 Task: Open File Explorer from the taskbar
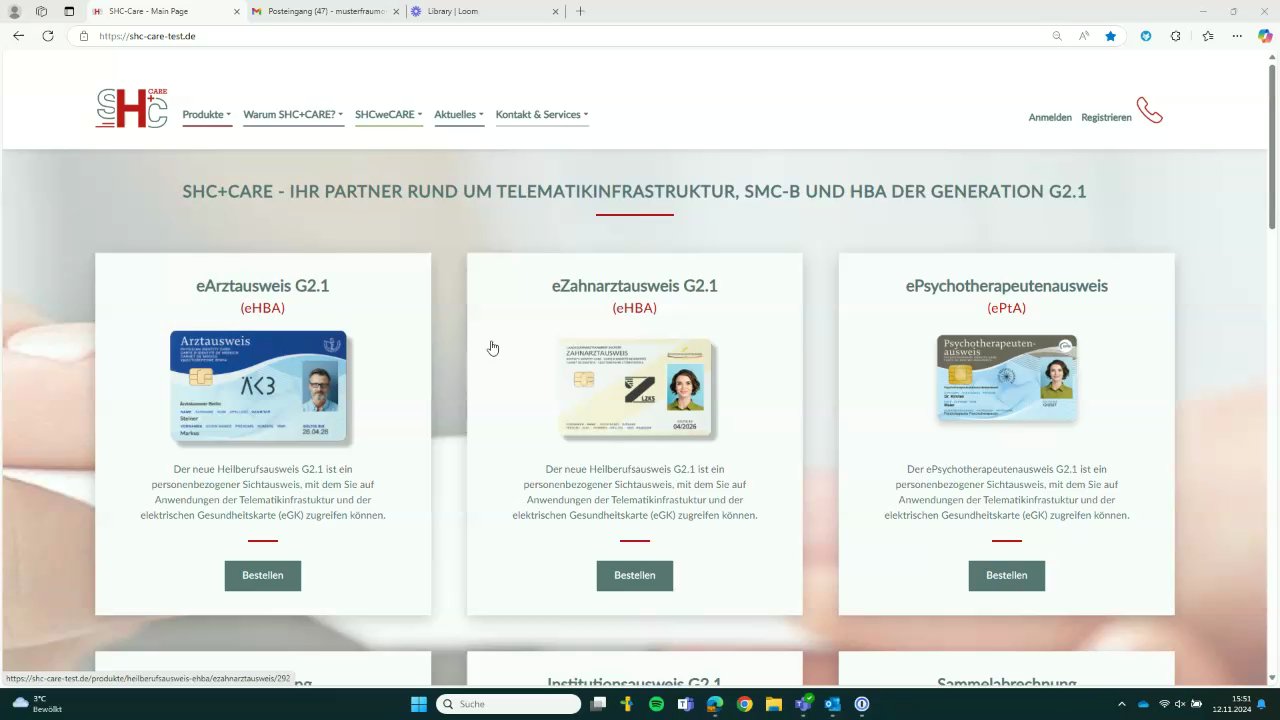773,704
